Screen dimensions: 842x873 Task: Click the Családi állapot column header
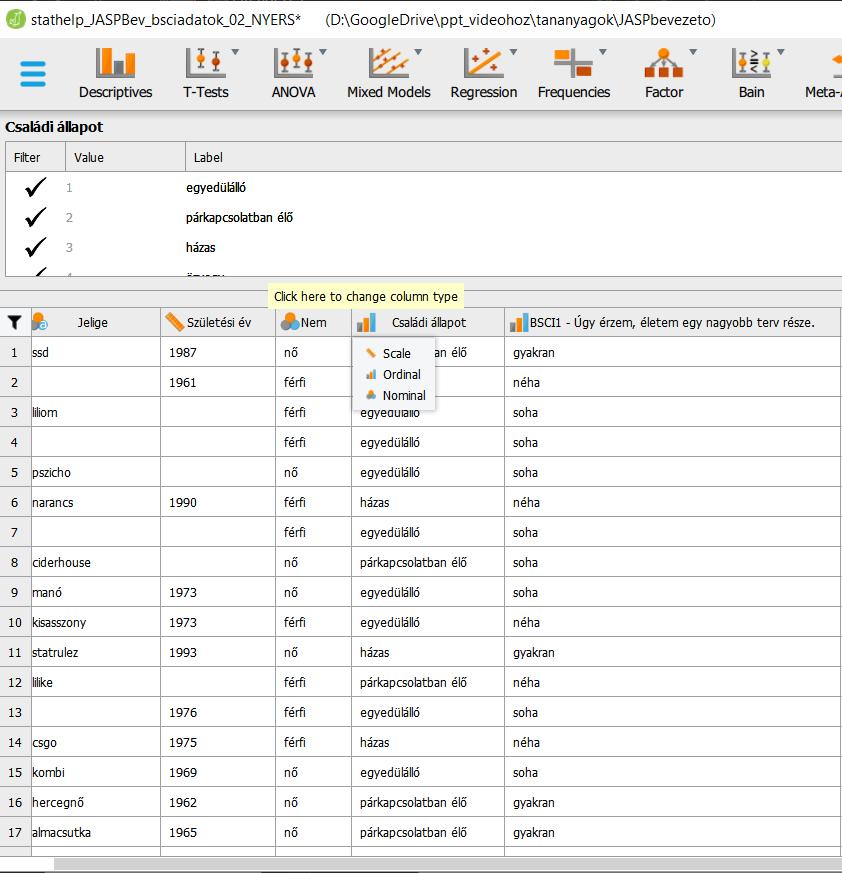[x=429, y=322]
